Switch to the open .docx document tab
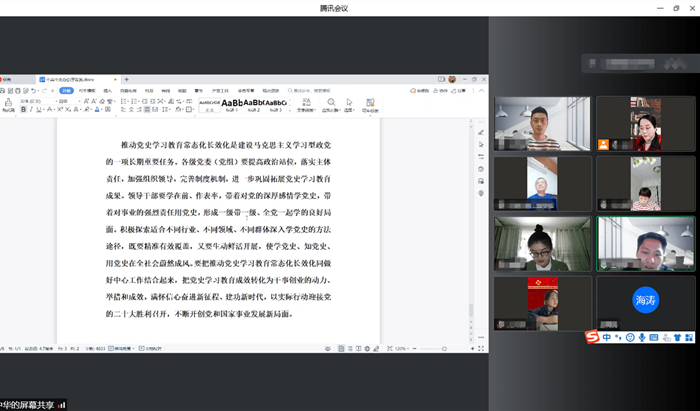700x411 pixels. (78, 79)
